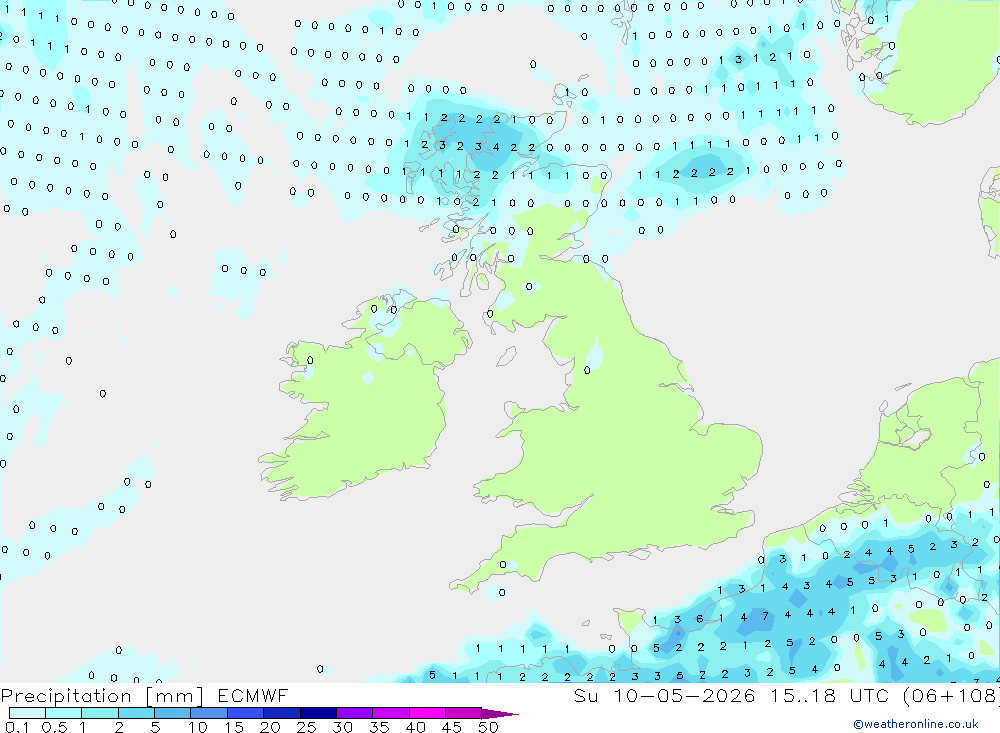
Task: Click the purple over-50 arrow tip of legend
Action: tap(500, 714)
